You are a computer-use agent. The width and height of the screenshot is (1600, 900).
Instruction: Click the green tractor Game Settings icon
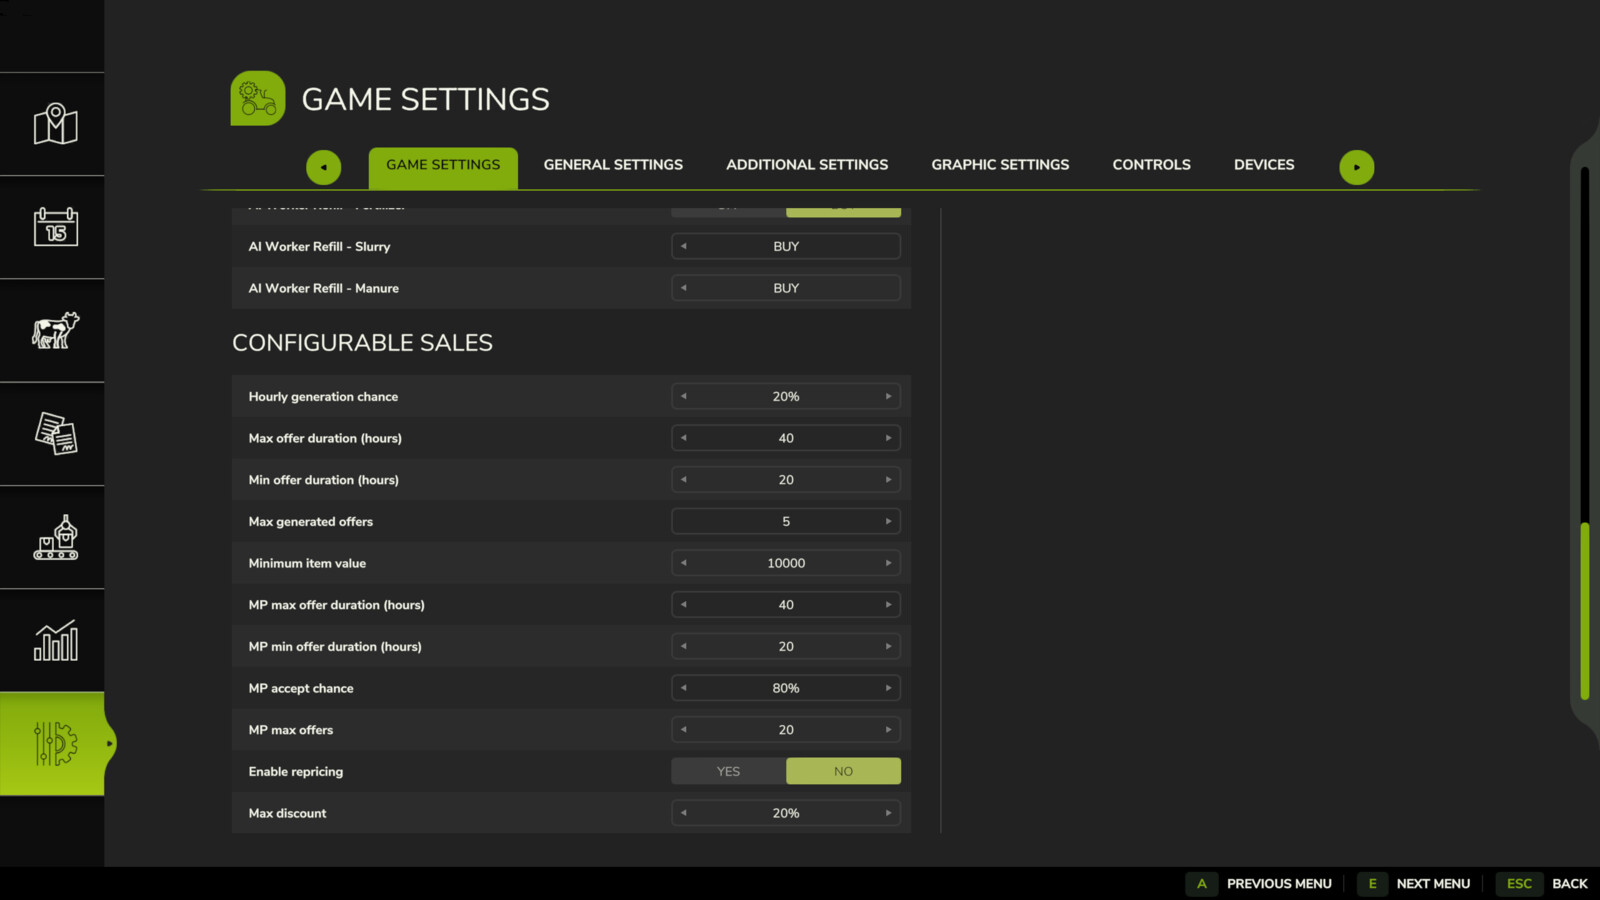258,98
